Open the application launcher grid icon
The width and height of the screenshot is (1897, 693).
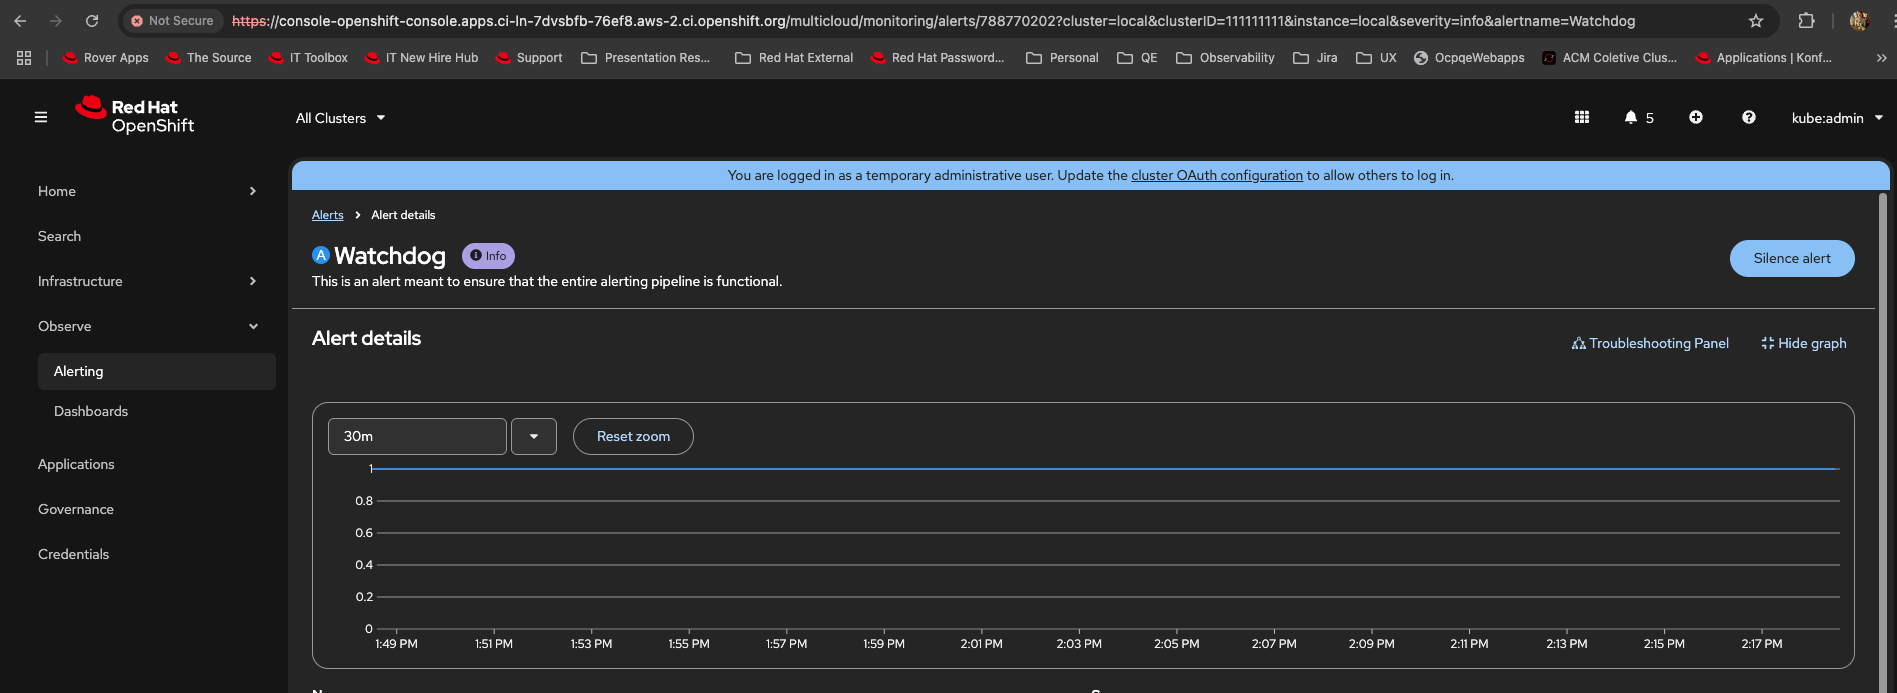[x=1581, y=117]
